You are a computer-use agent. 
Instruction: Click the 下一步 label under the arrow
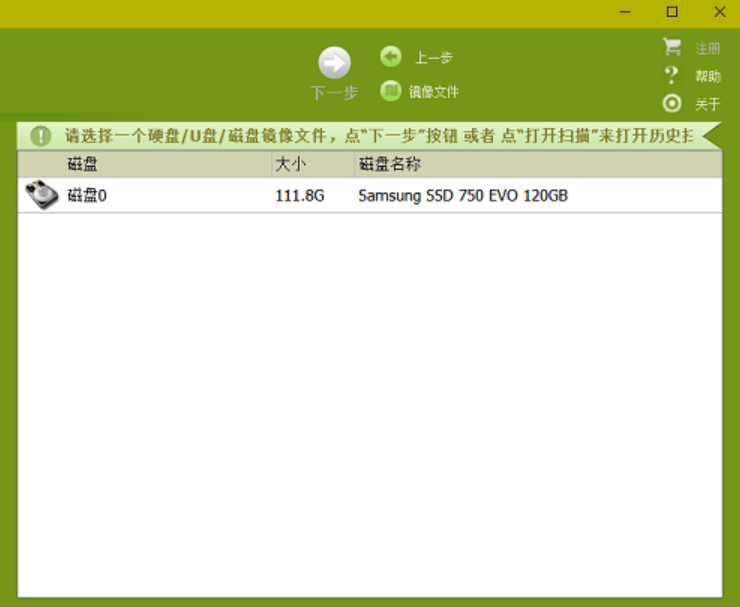pyautogui.click(x=334, y=93)
